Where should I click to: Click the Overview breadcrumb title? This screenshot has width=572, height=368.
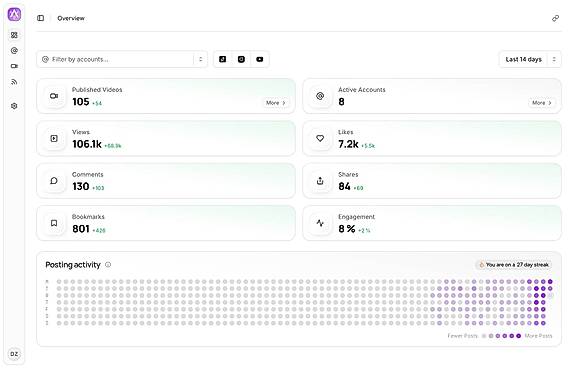71,18
